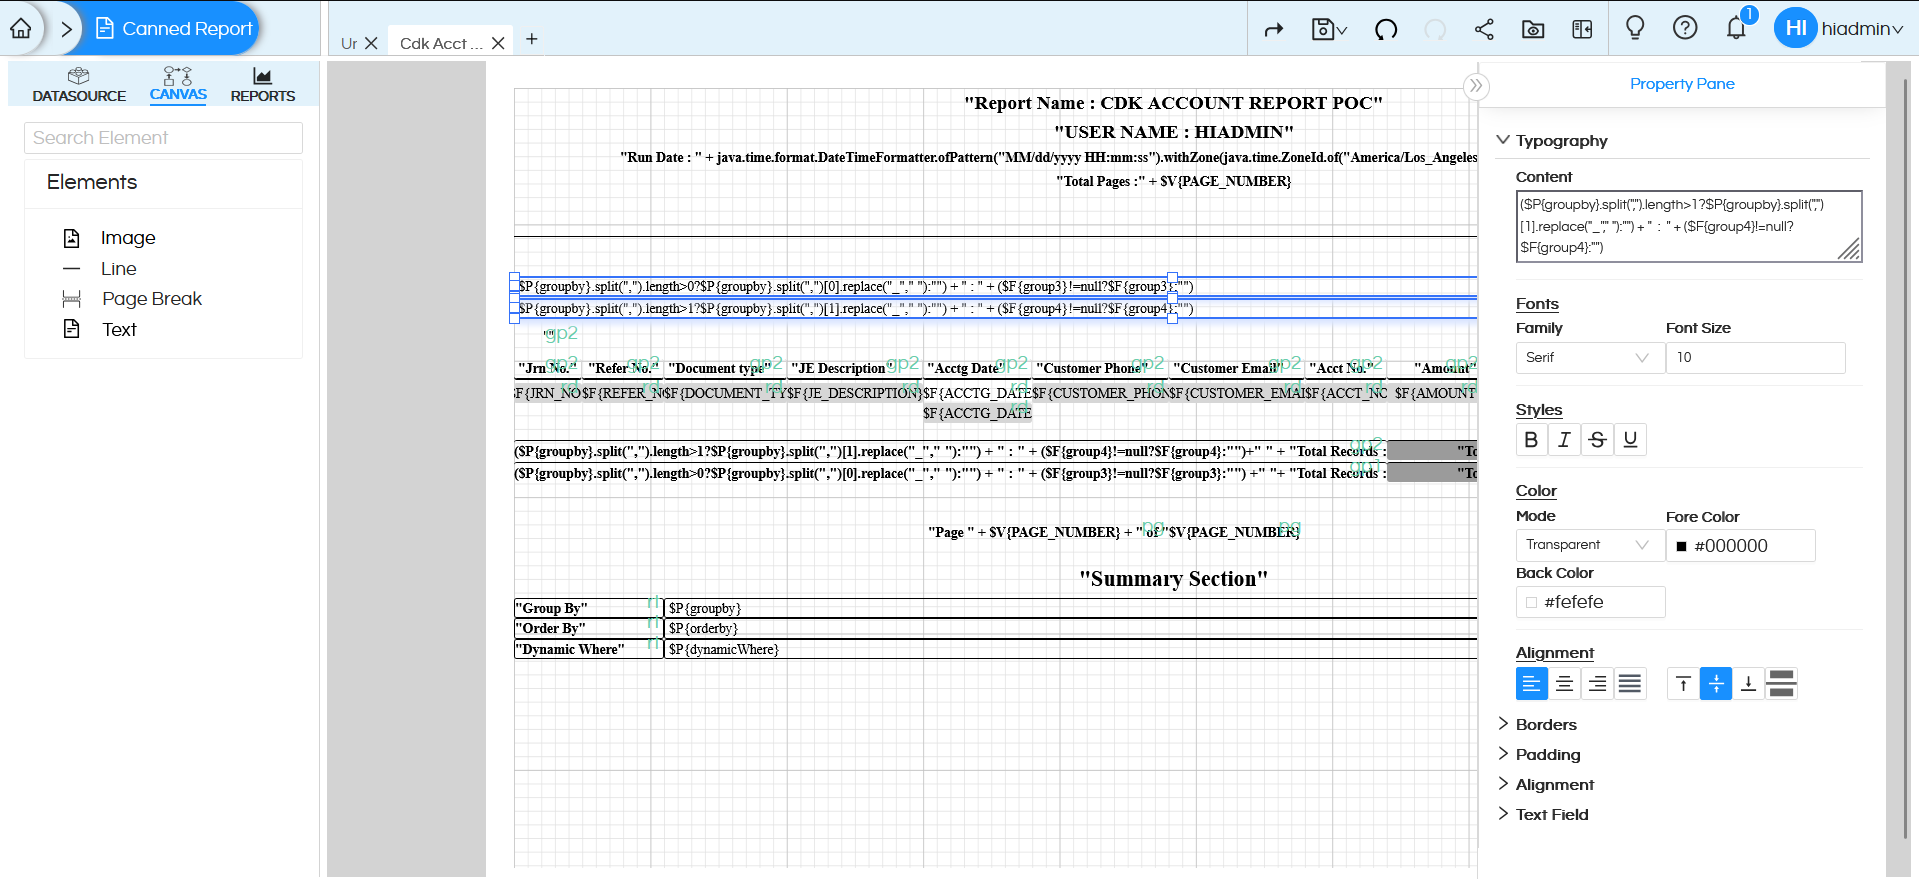Close the Cdk Acct tab

pyautogui.click(x=498, y=43)
